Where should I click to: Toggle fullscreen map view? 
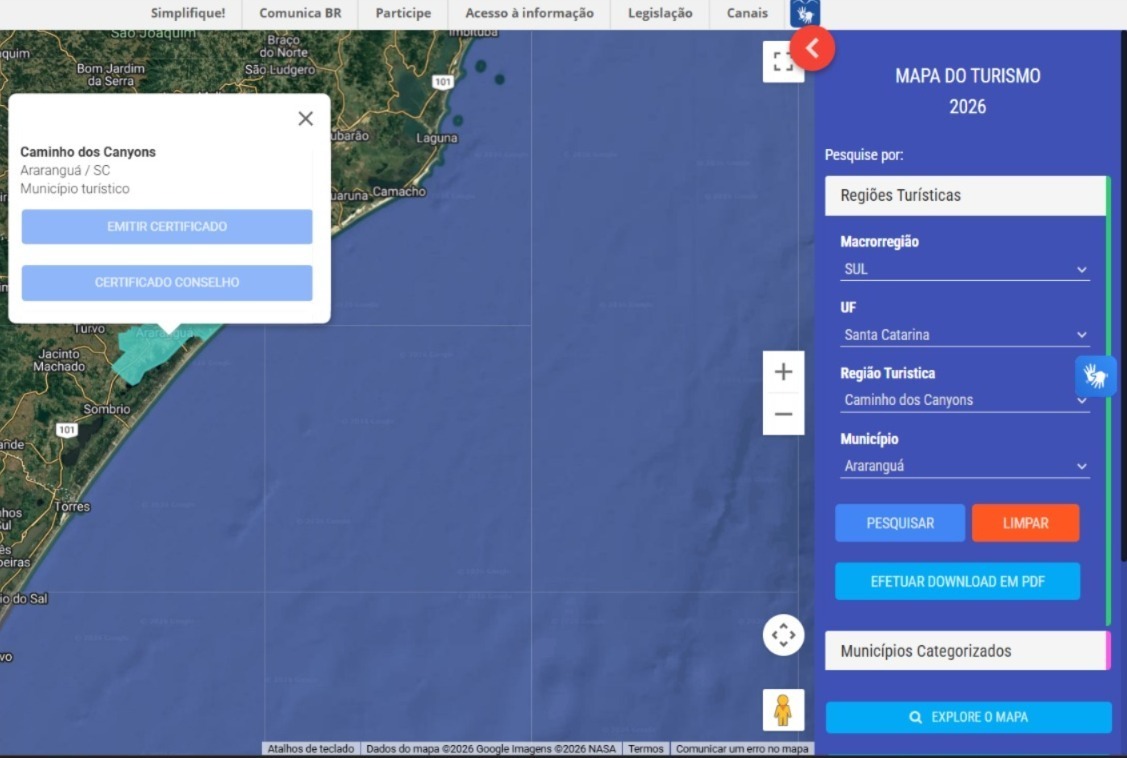pyautogui.click(x=782, y=61)
